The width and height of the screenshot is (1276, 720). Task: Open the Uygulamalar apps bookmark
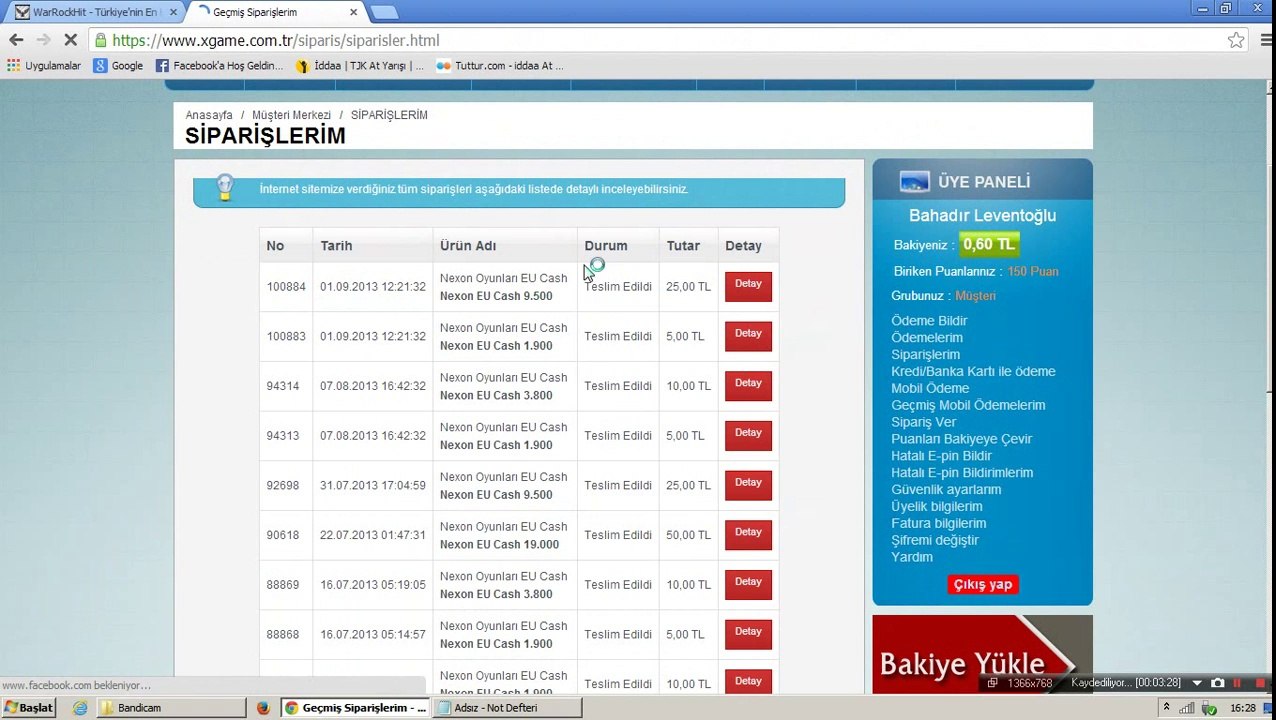(44, 66)
